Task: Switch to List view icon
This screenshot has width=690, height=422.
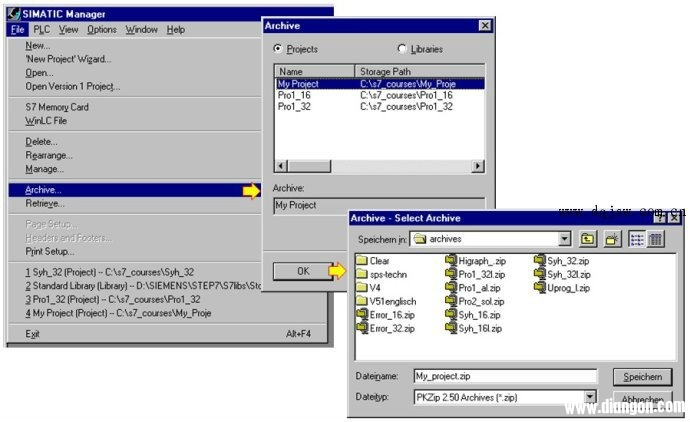Action: click(636, 239)
